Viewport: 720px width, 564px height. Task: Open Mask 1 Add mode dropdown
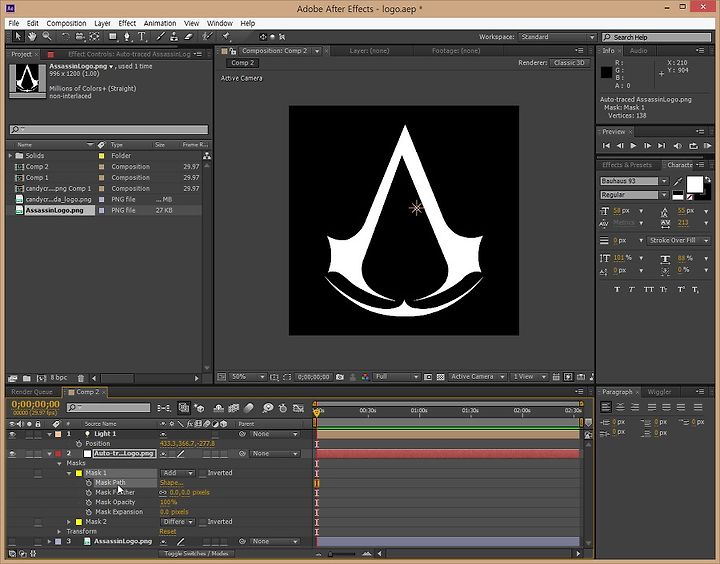point(177,473)
